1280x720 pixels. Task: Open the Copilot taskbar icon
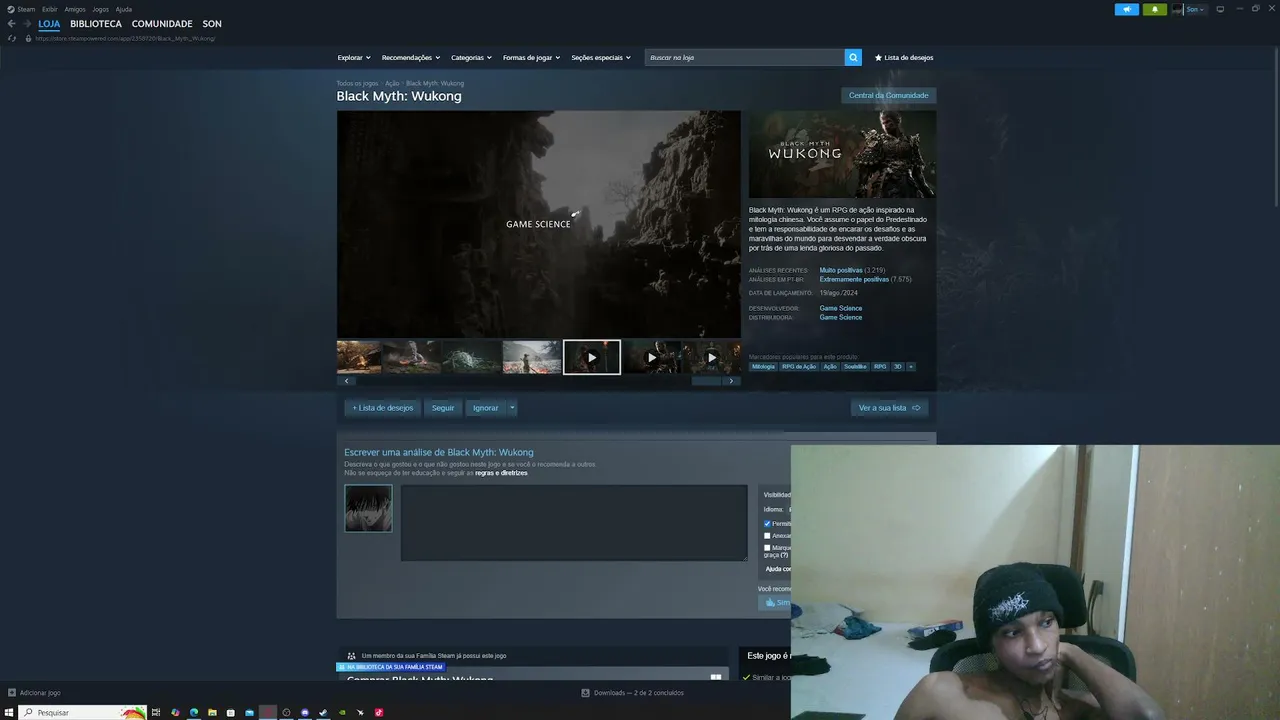coord(175,712)
